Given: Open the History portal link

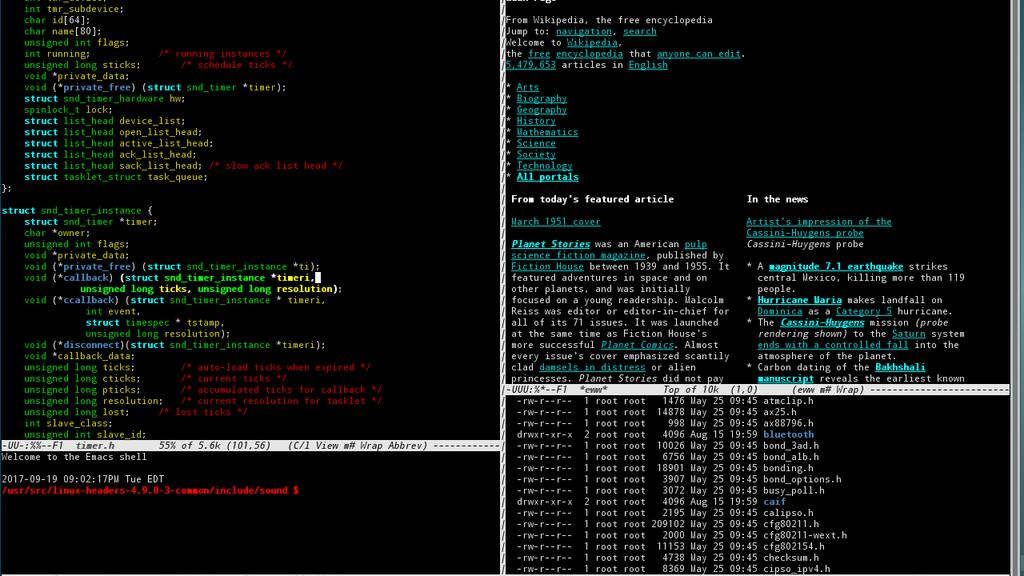Looking at the screenshot, I should coord(536,121).
